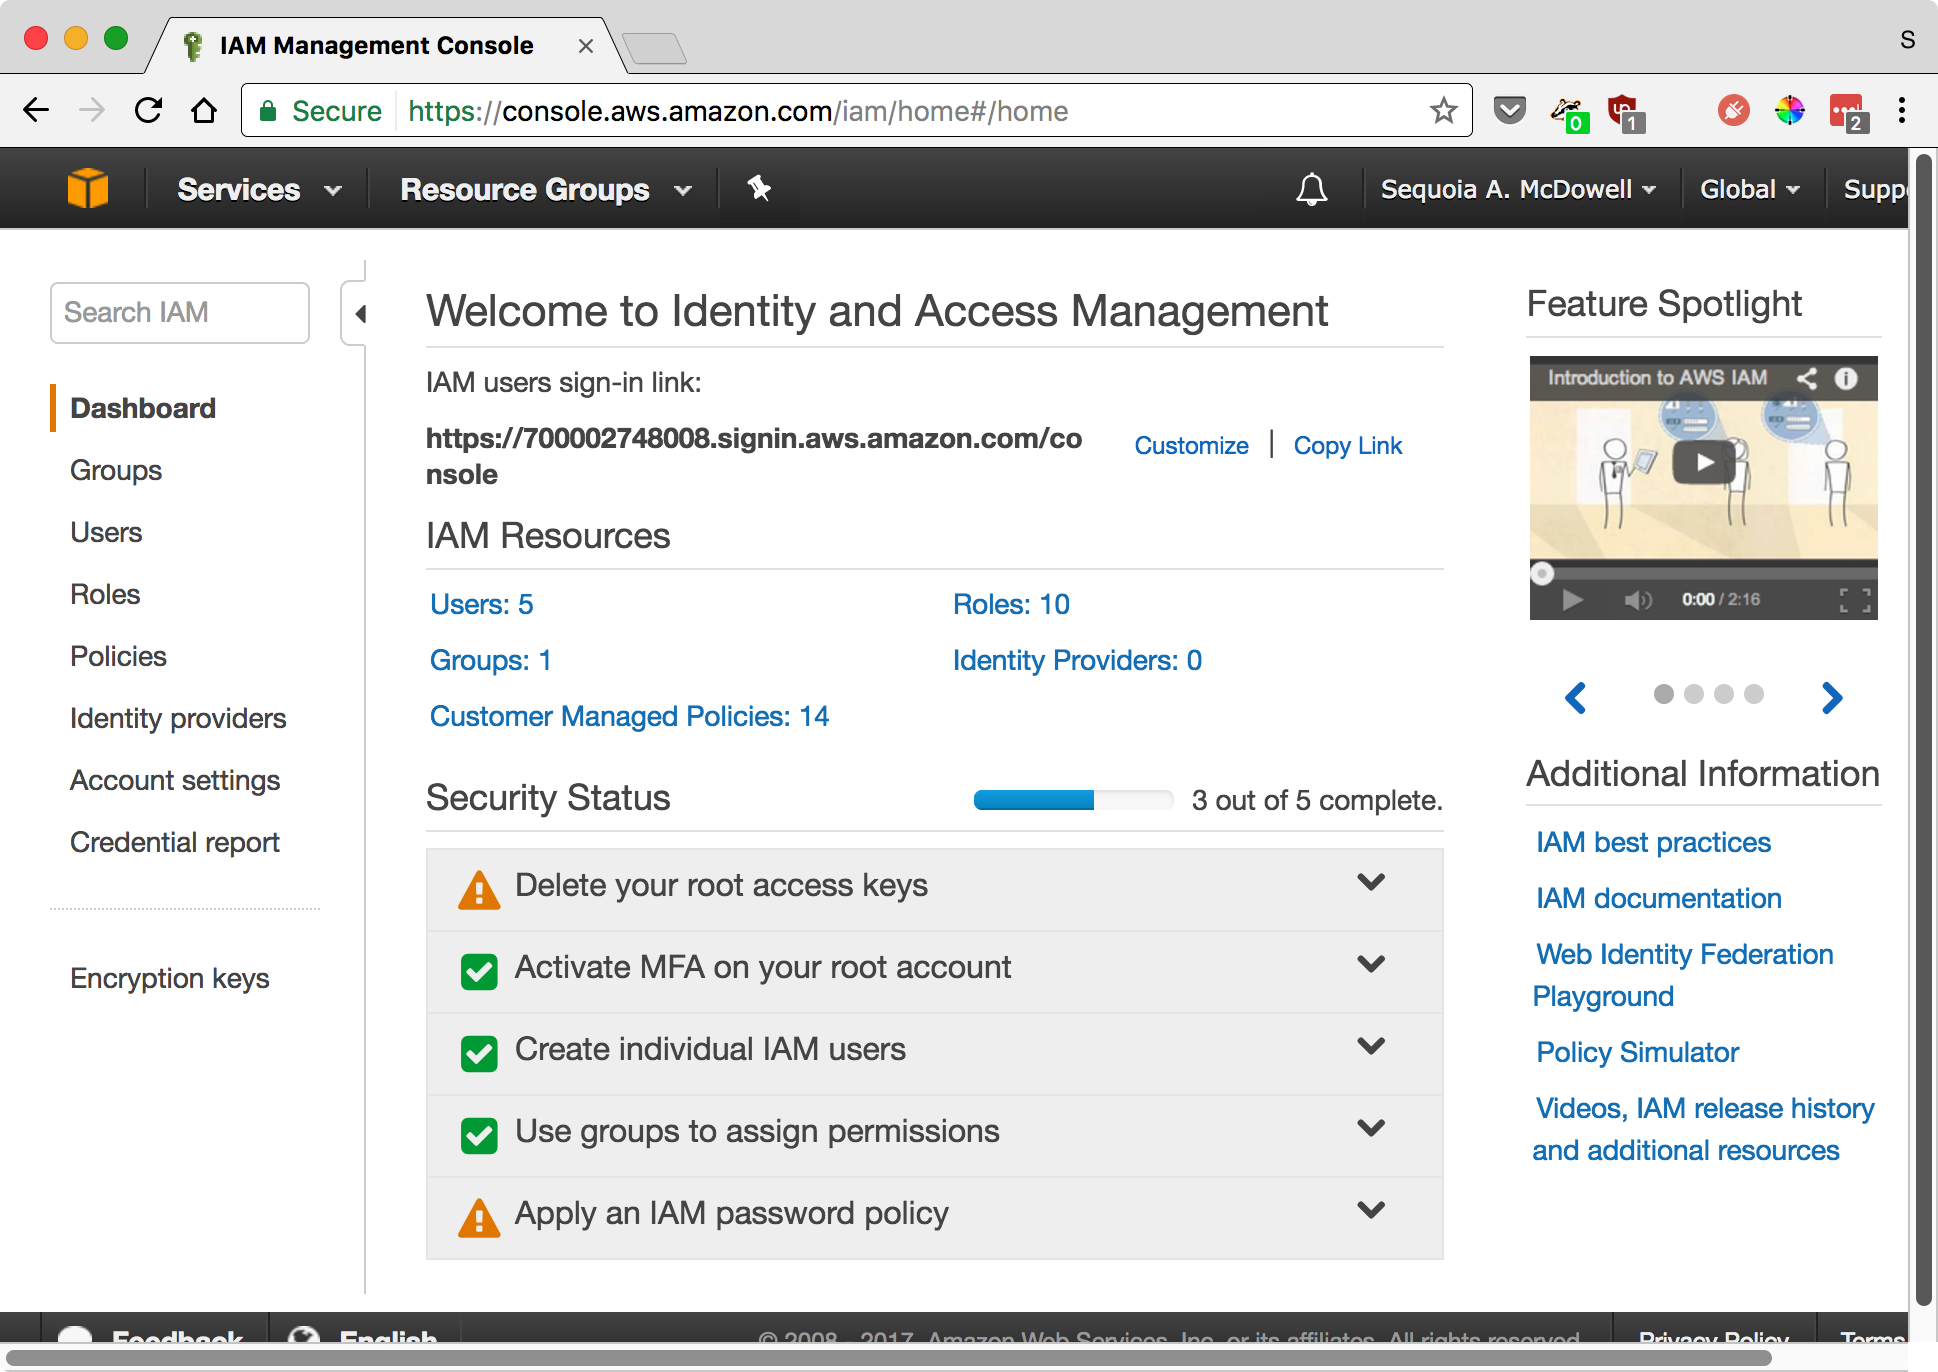Viewport: 1938px width, 1372px height.
Task: Click the Customize sign-in link
Action: [1191, 445]
